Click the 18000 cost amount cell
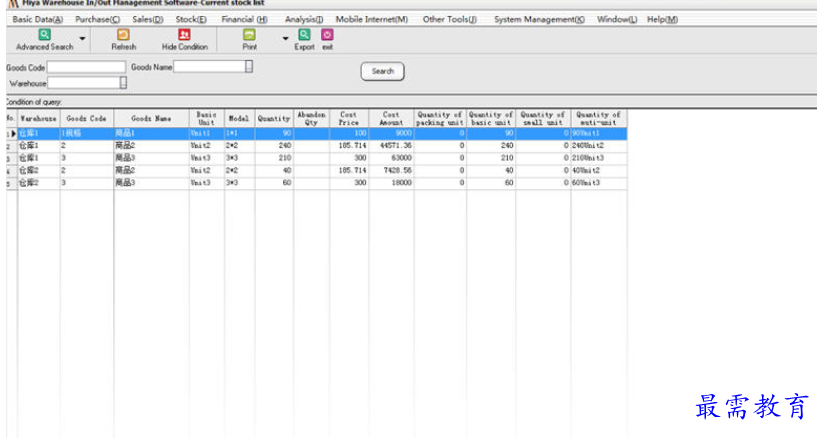Image resolution: width=817 pixels, height=438 pixels. pos(391,183)
